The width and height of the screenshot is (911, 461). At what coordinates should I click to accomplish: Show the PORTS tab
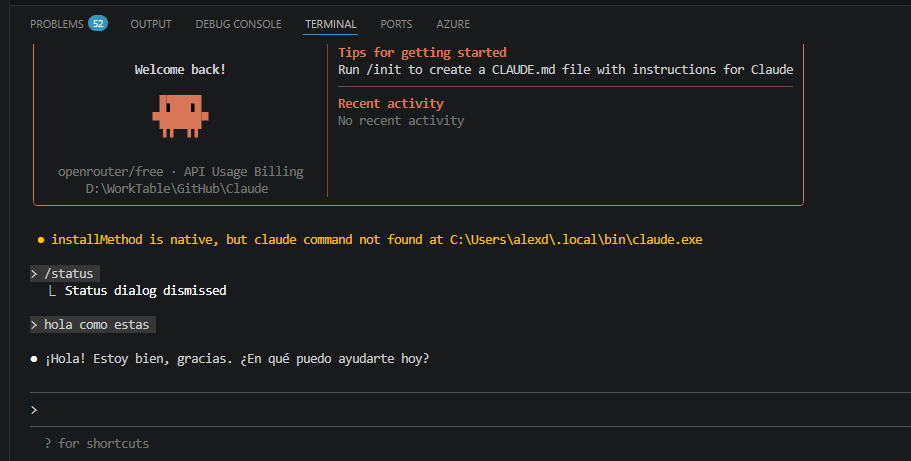[x=396, y=23]
